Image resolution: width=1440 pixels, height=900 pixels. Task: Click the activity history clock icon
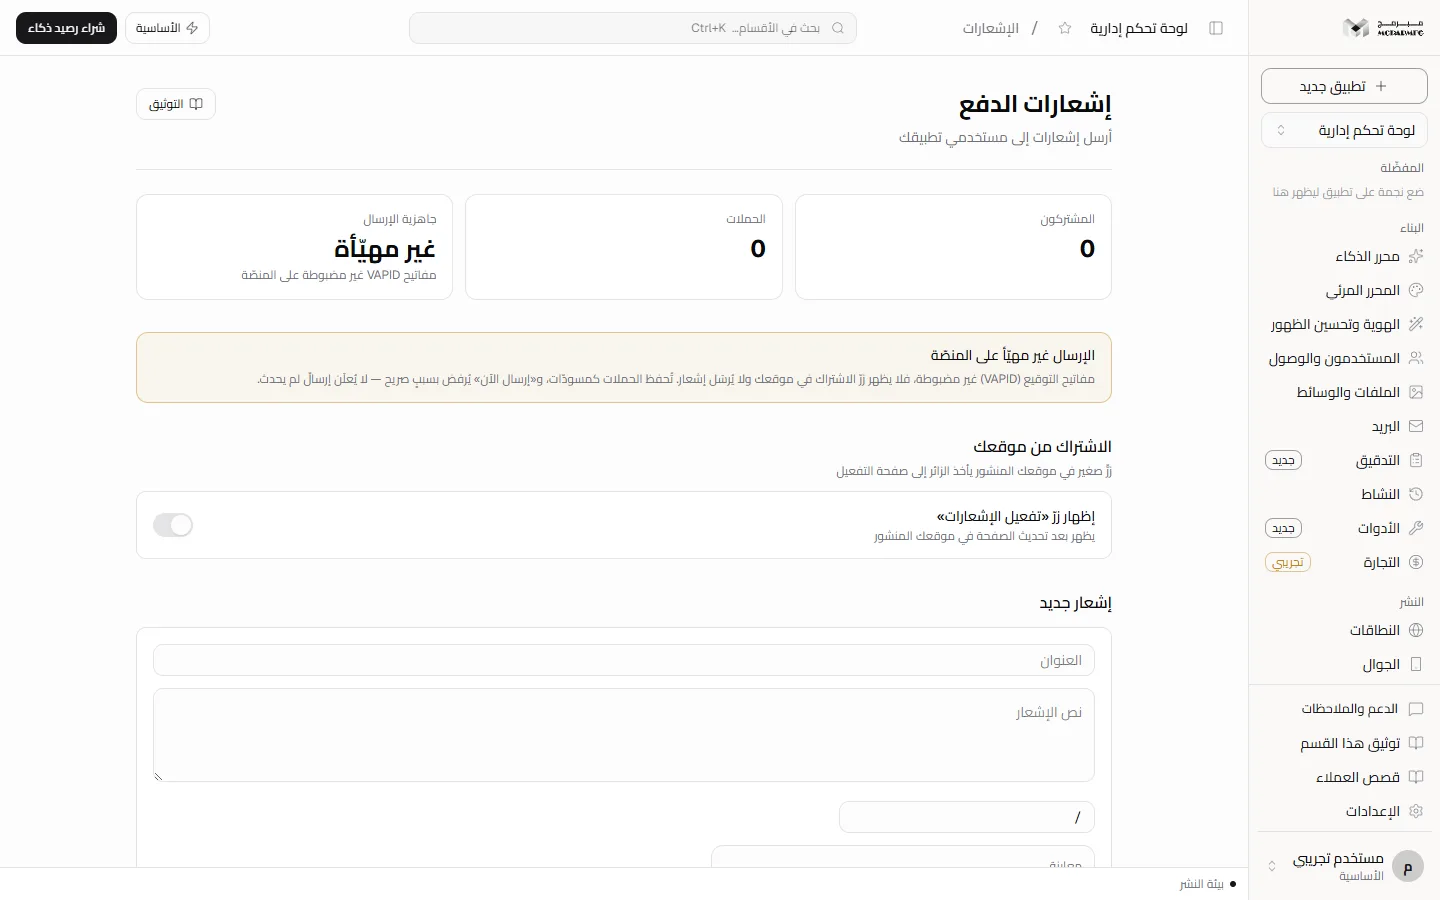pos(1415,495)
